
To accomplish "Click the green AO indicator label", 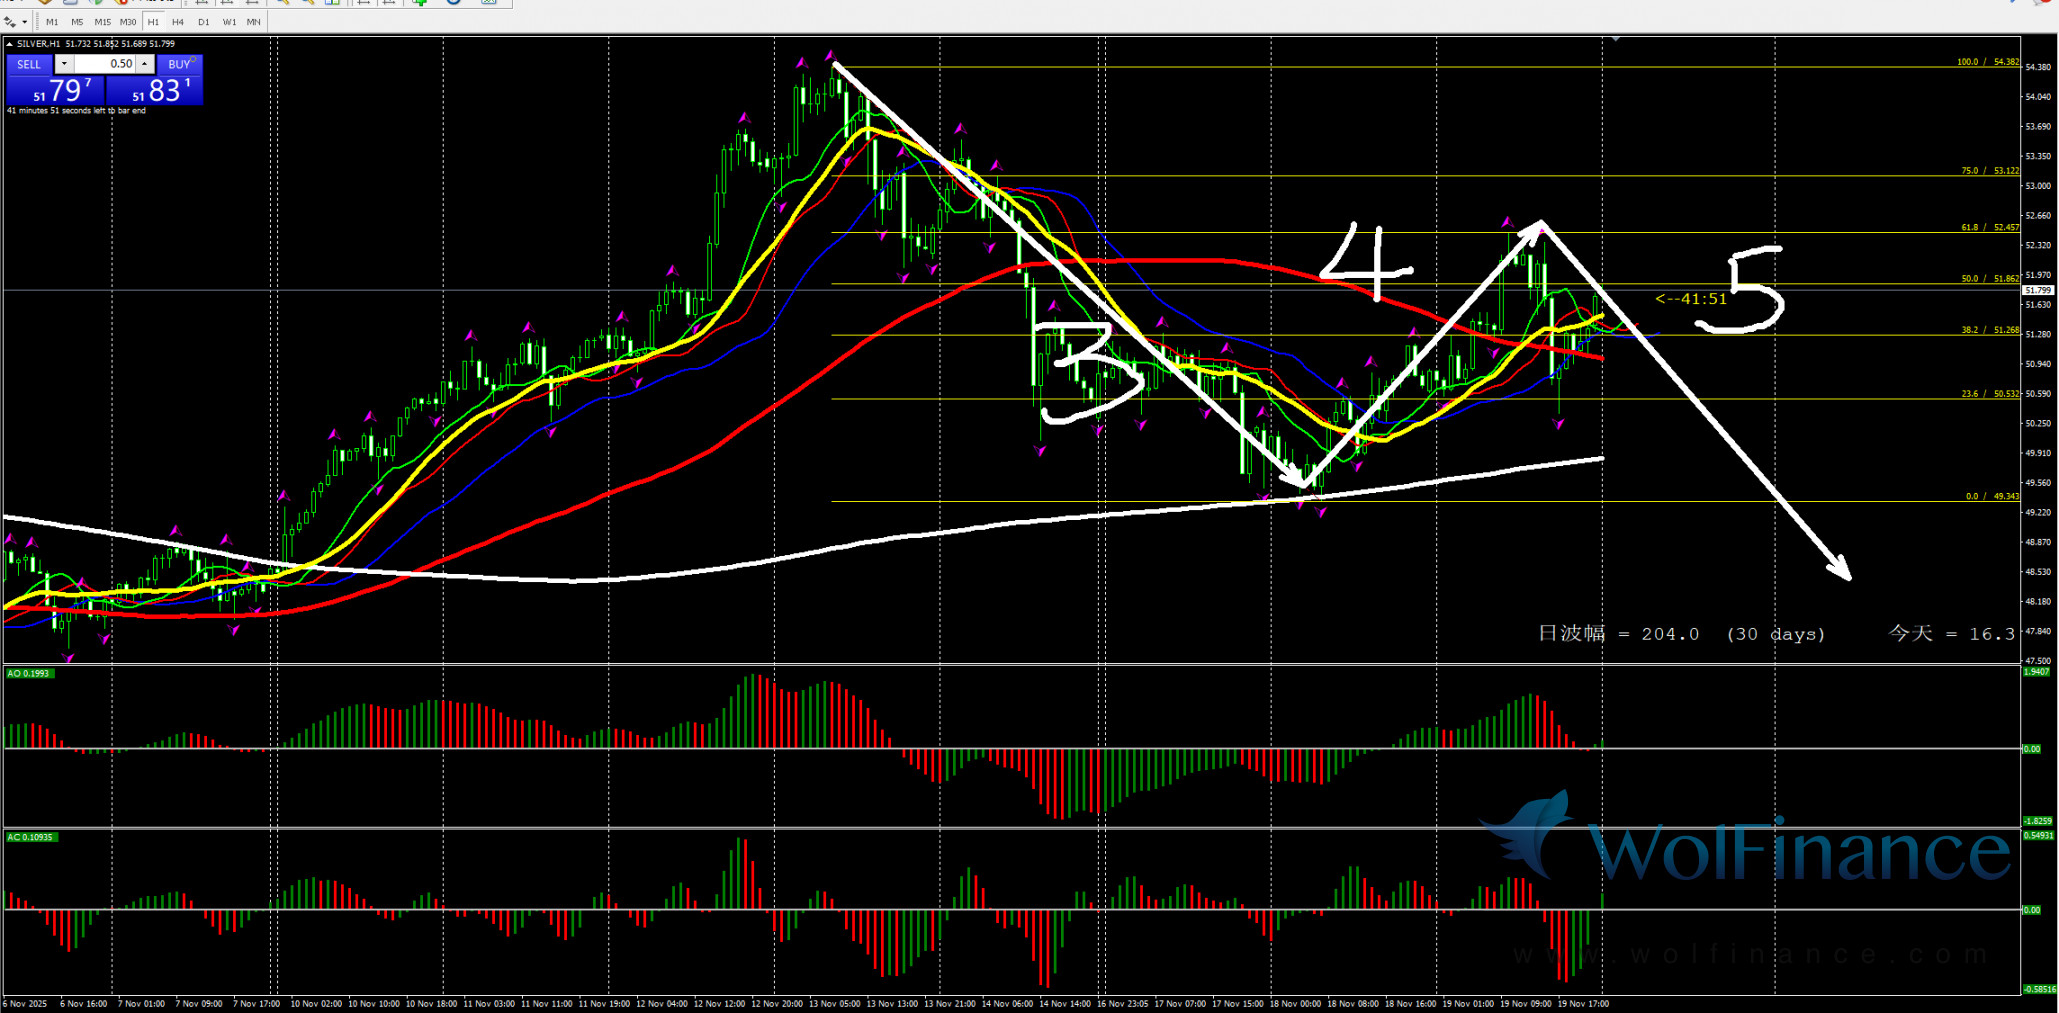I will coord(29,674).
